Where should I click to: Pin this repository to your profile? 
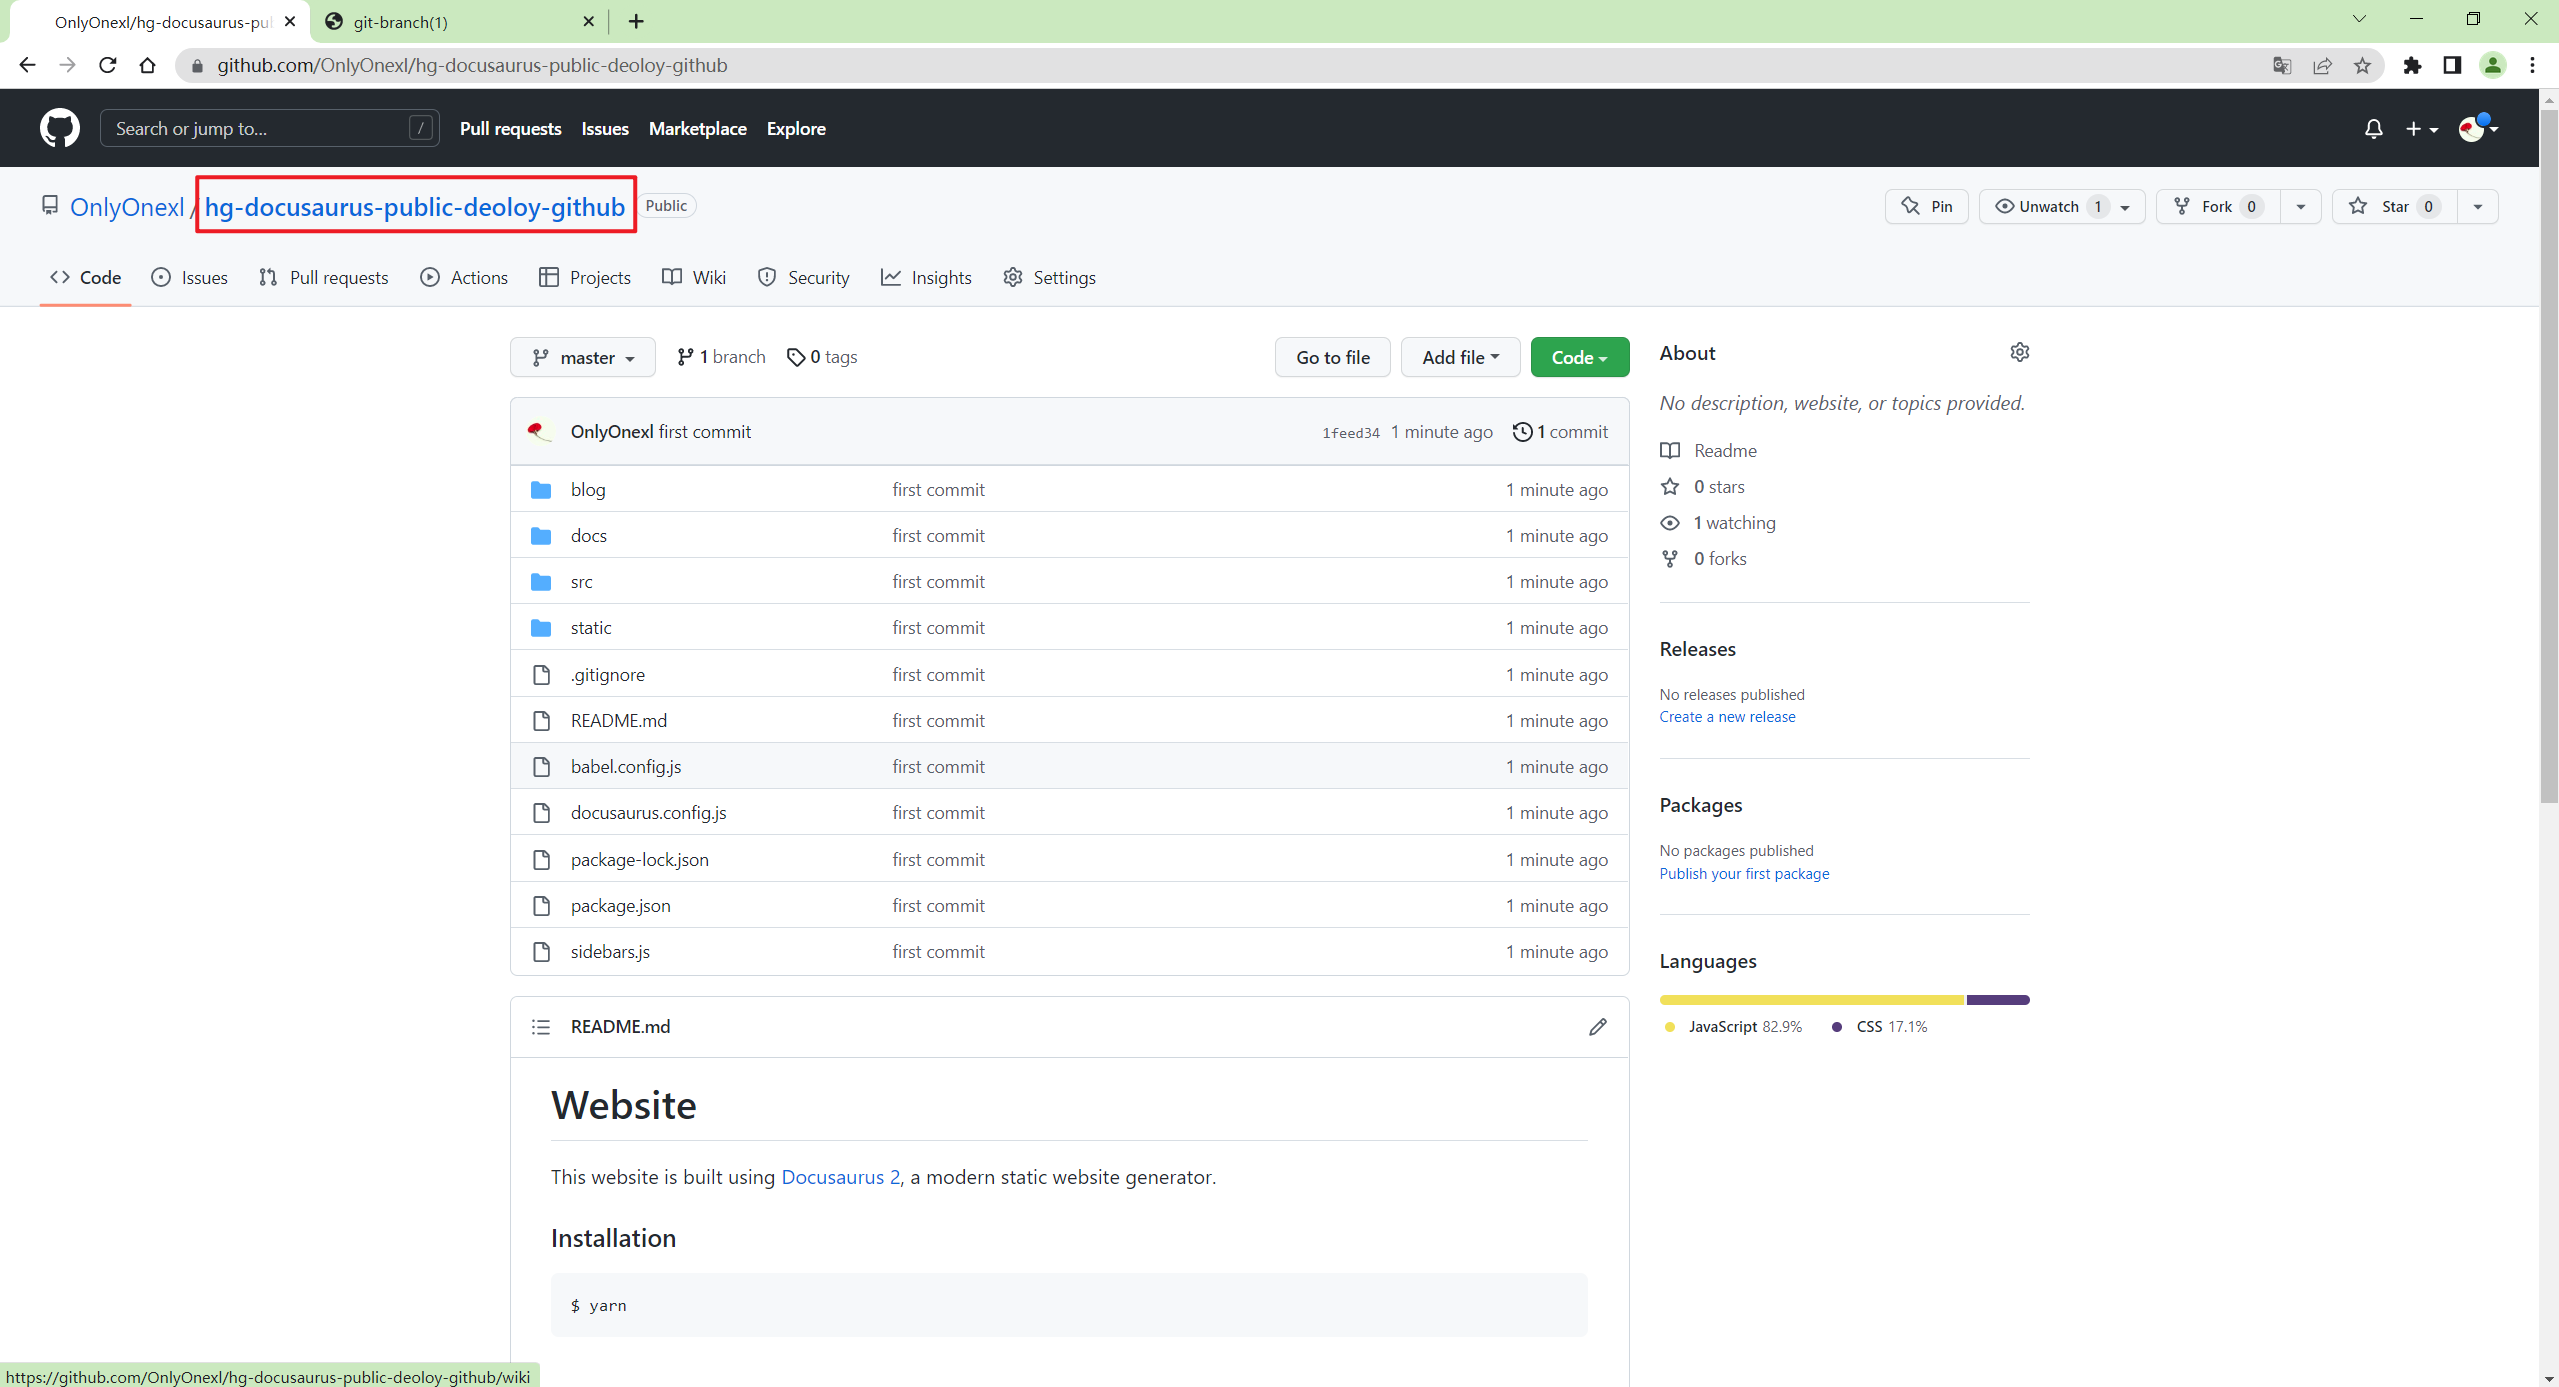pos(1927,207)
